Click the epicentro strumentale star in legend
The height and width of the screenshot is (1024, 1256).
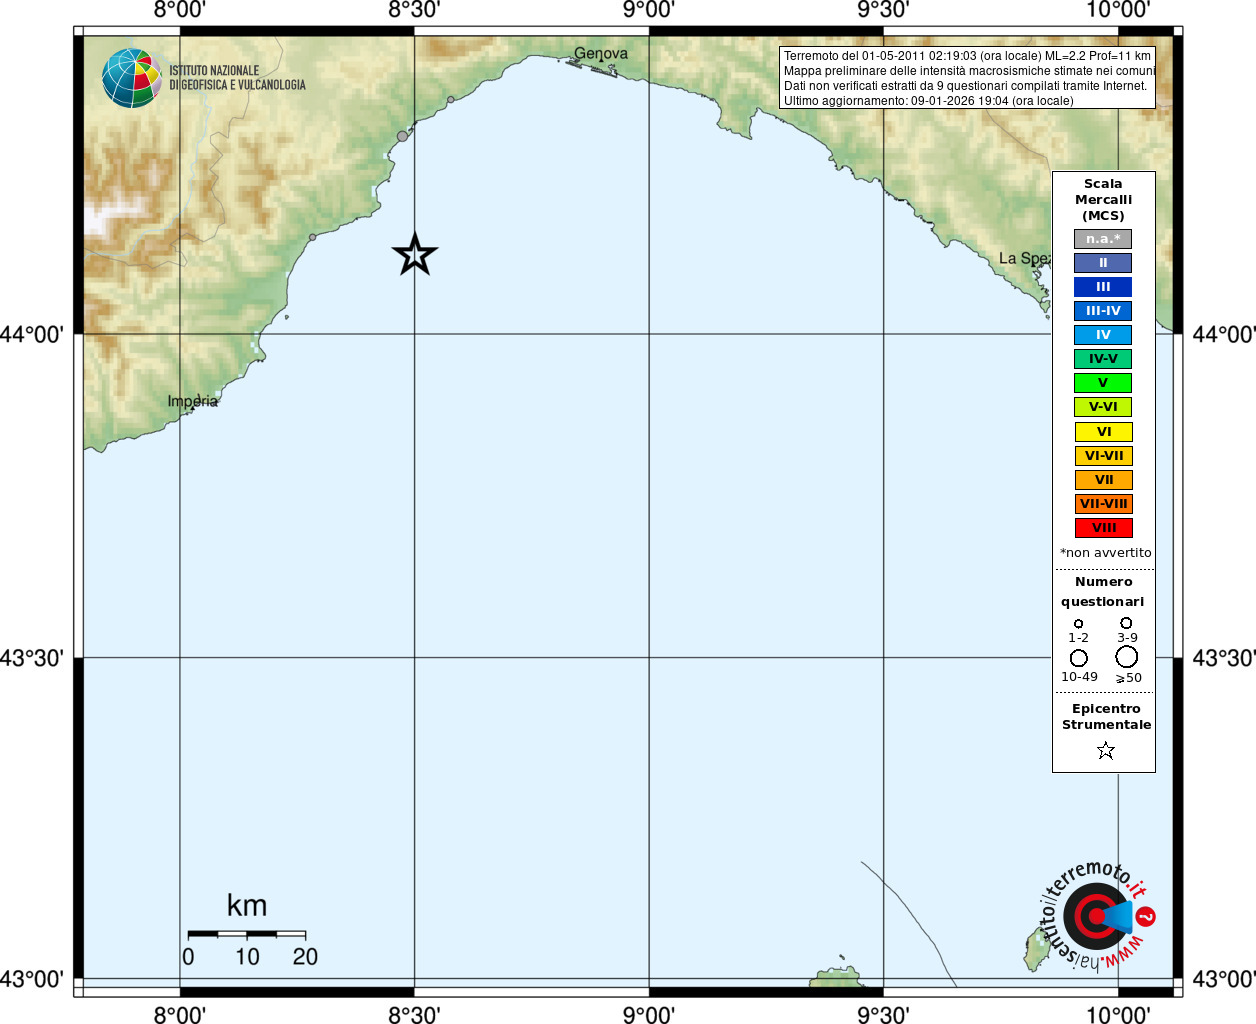click(1105, 750)
